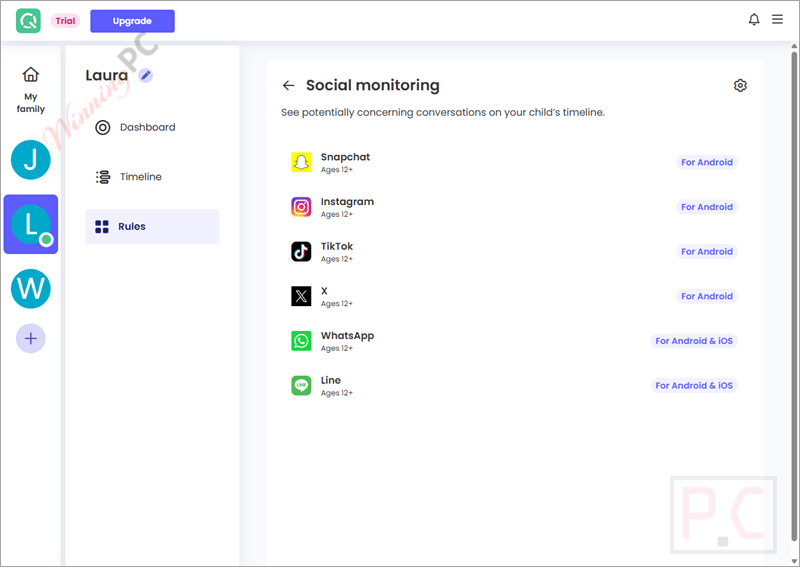Click the Rules grid icon
800x567 pixels.
[102, 227]
